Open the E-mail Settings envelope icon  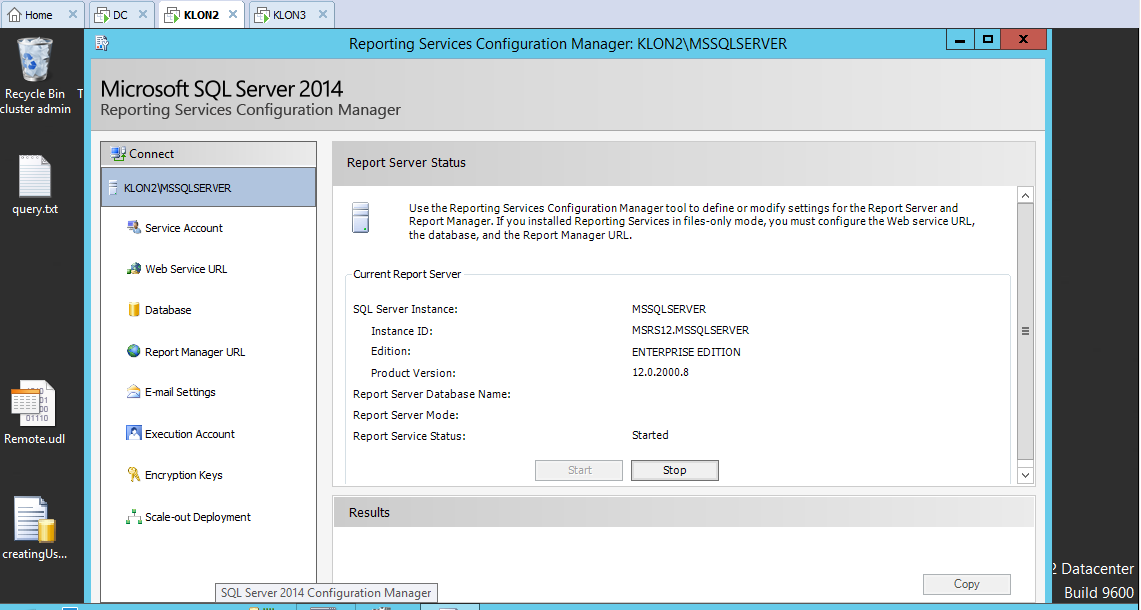coord(134,392)
